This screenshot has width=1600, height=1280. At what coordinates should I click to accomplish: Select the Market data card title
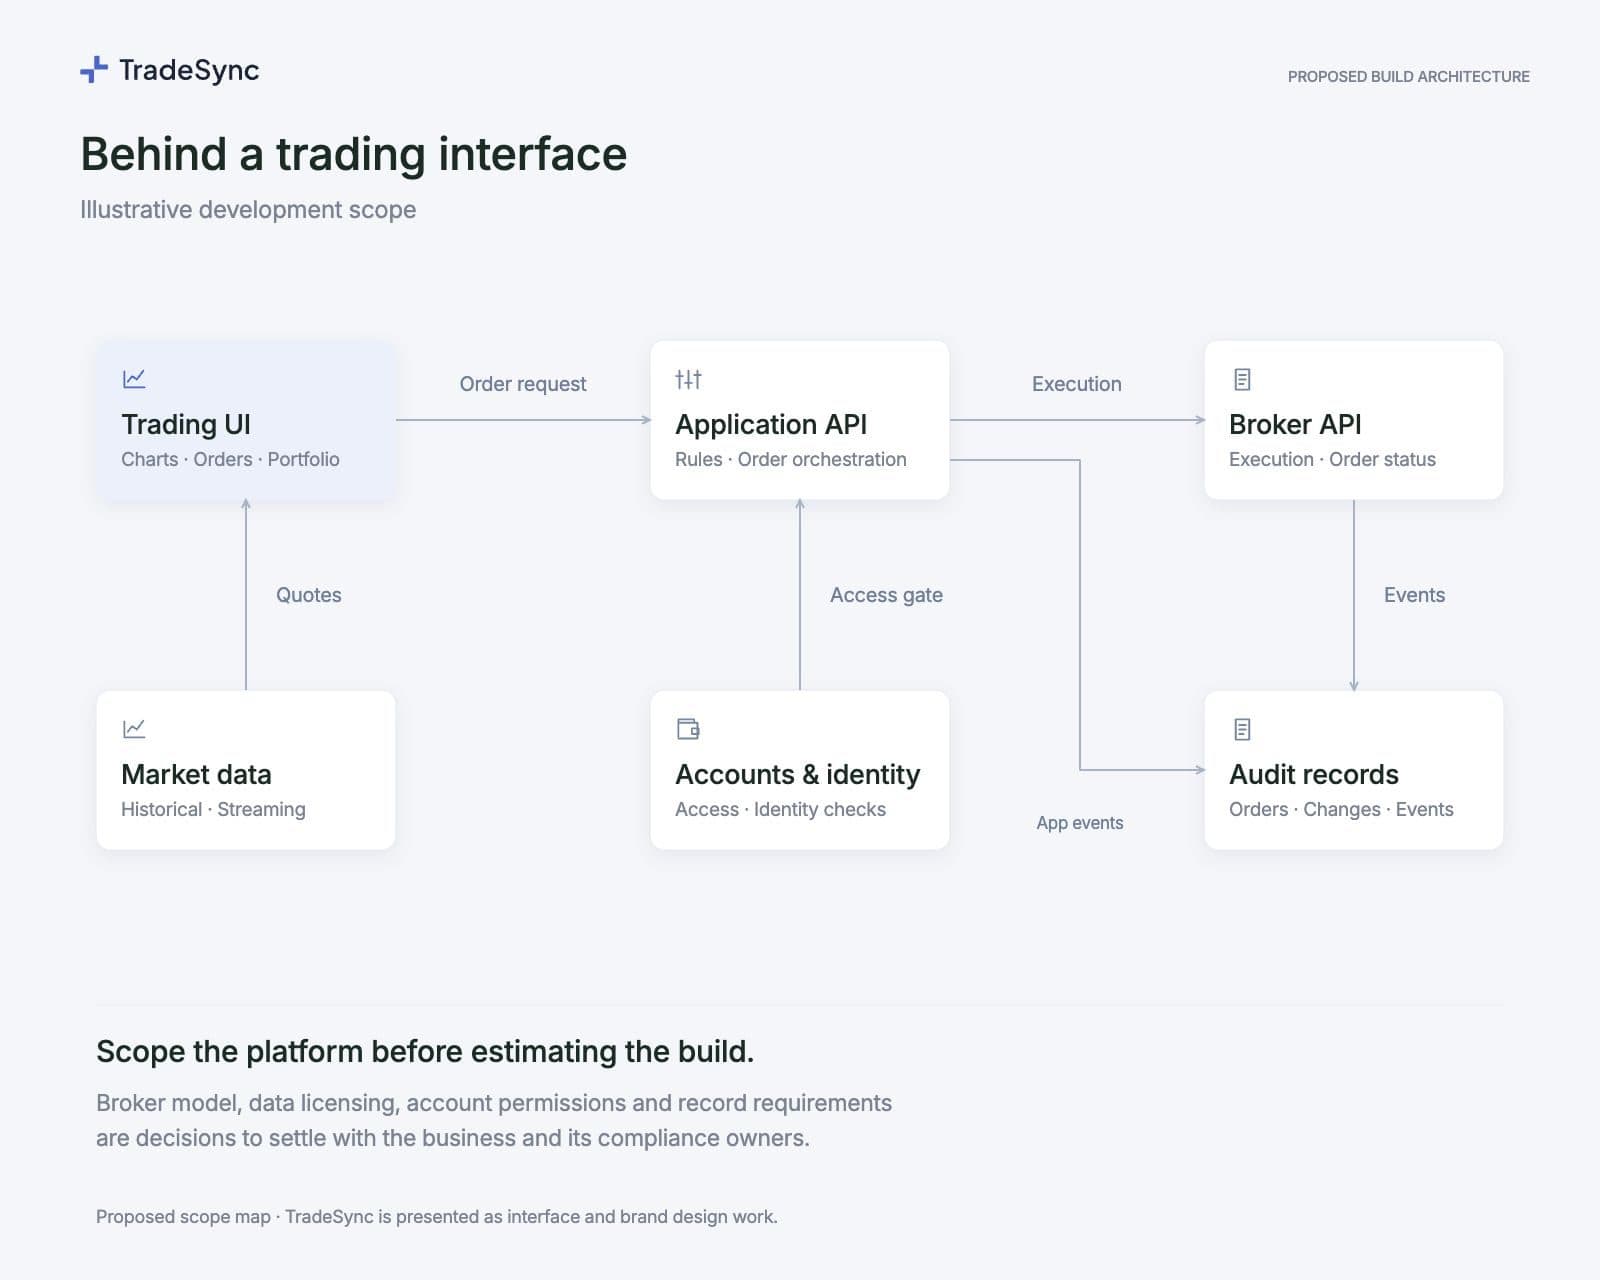tap(196, 774)
